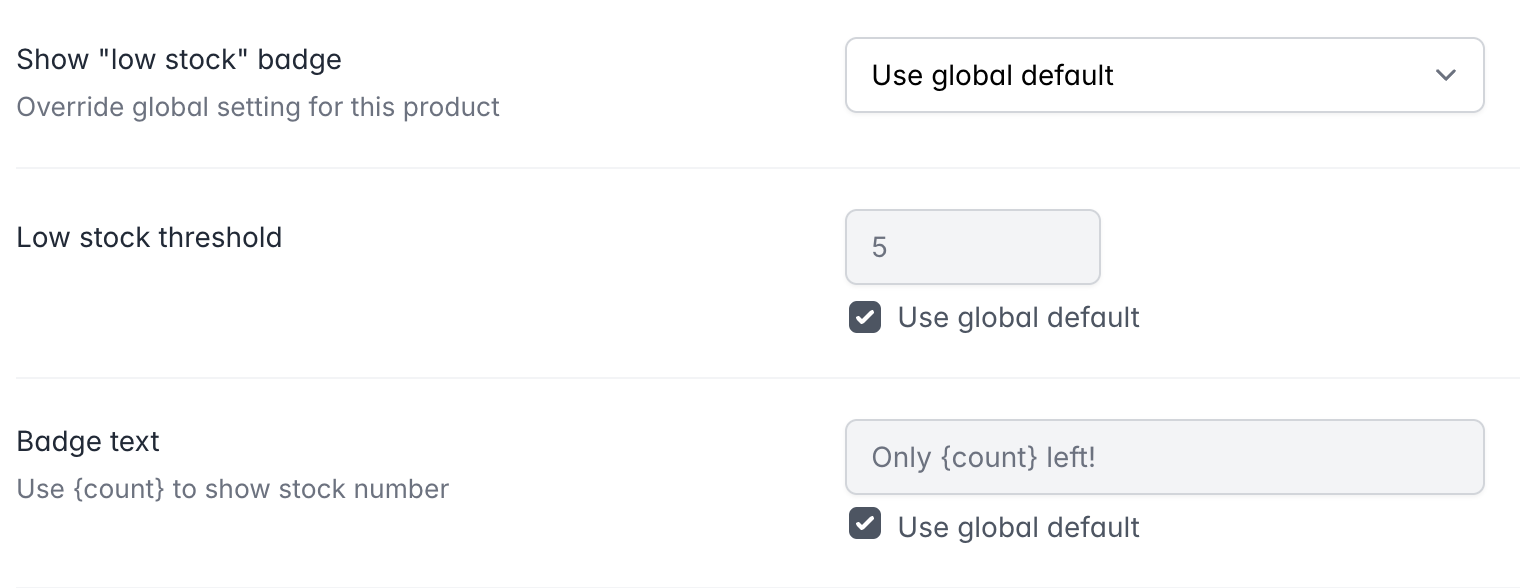Screen dimensions: 1520x588
Task: Click the Show "low stock" badge setting label
Action: [x=179, y=59]
